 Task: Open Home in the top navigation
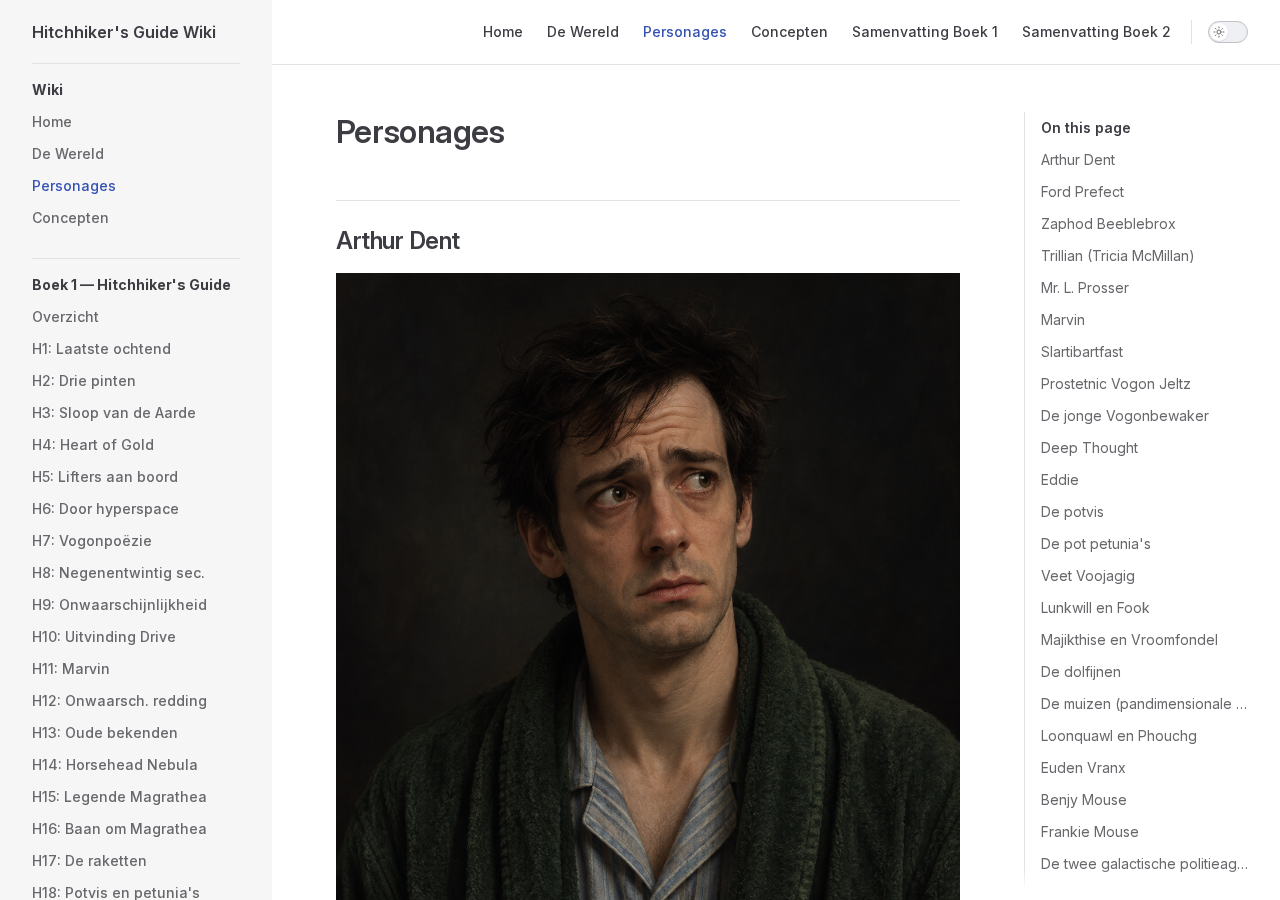[503, 32]
